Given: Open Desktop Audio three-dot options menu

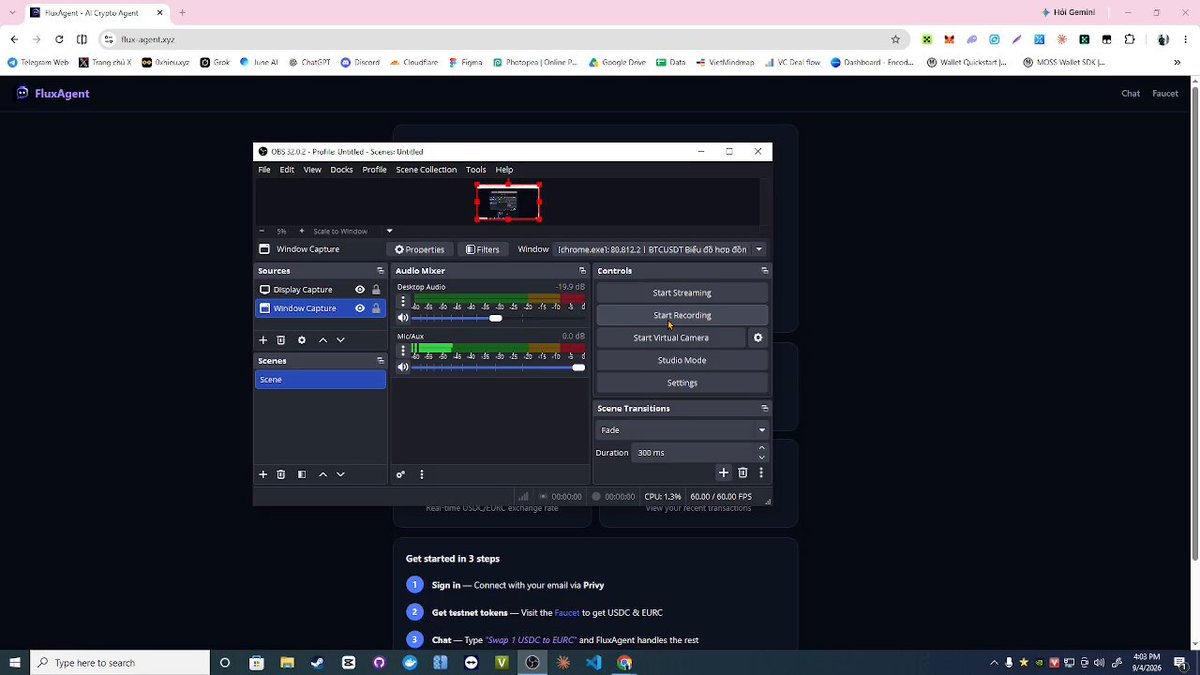Looking at the screenshot, I should click(x=403, y=301).
